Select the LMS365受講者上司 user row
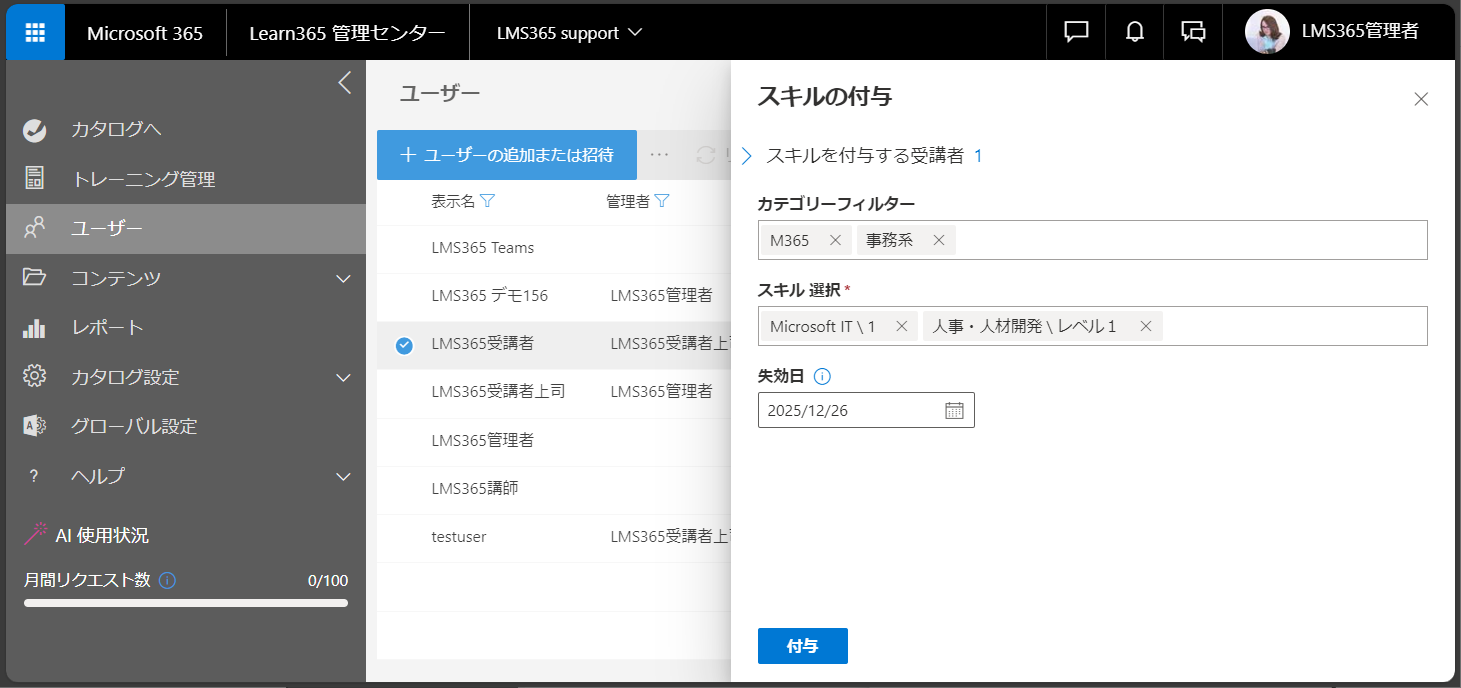The width and height of the screenshot is (1461, 688). click(554, 393)
